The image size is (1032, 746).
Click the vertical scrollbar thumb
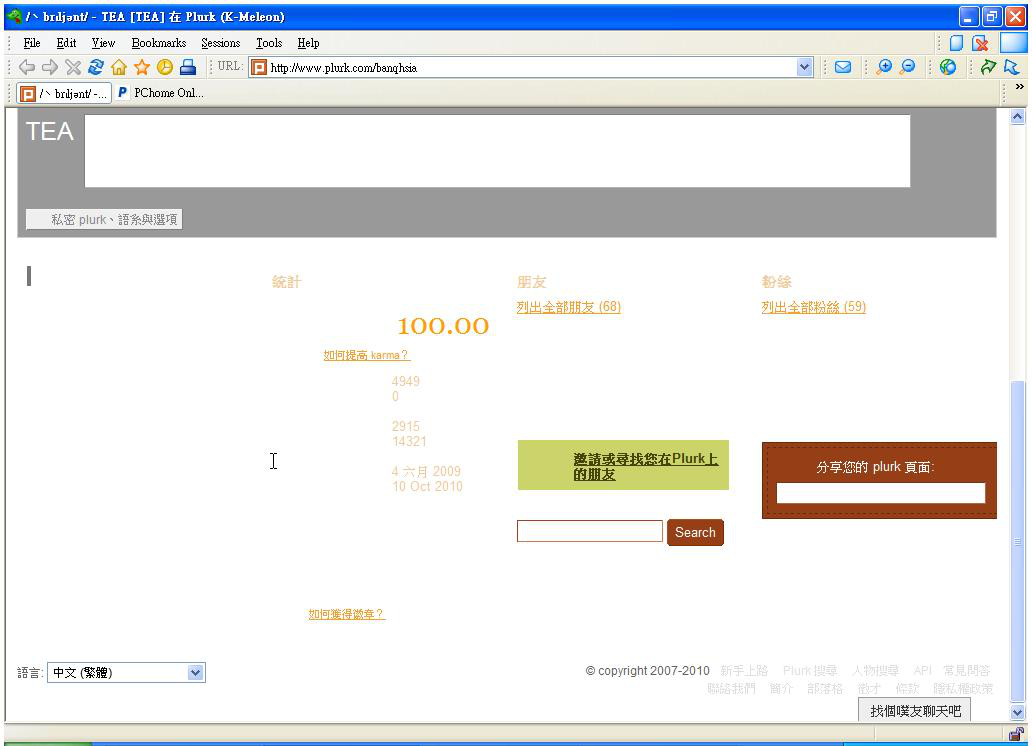(x=1018, y=540)
